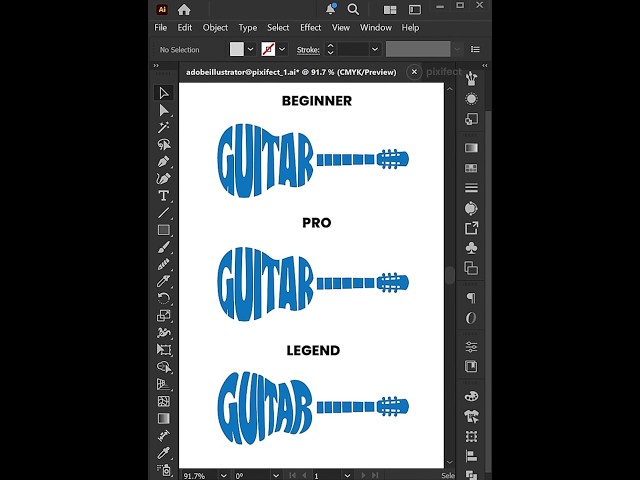Open control bar options list icon
The height and width of the screenshot is (480, 640).
click(475, 49)
